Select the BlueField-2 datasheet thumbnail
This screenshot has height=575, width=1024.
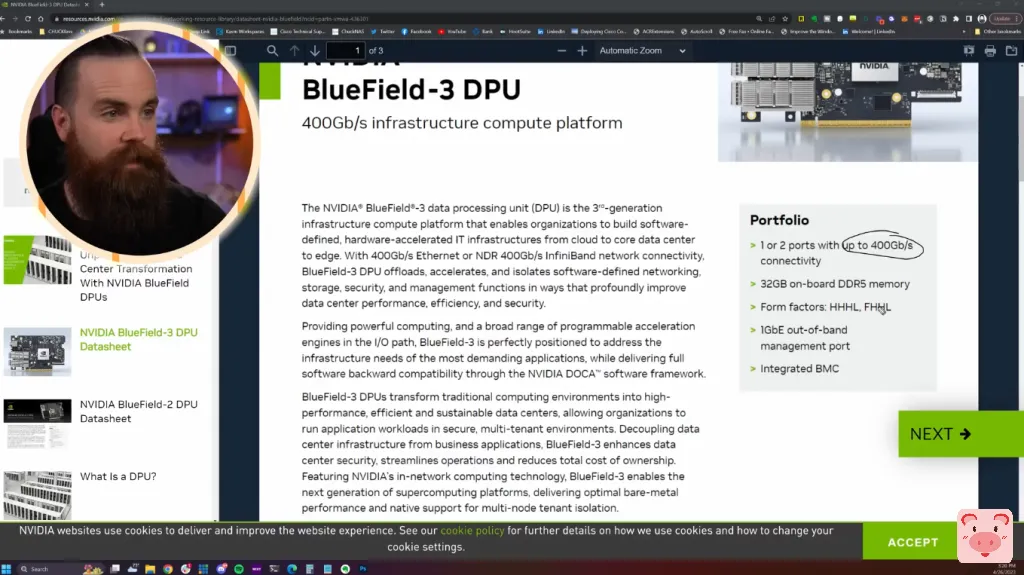pyautogui.click(x=38, y=423)
